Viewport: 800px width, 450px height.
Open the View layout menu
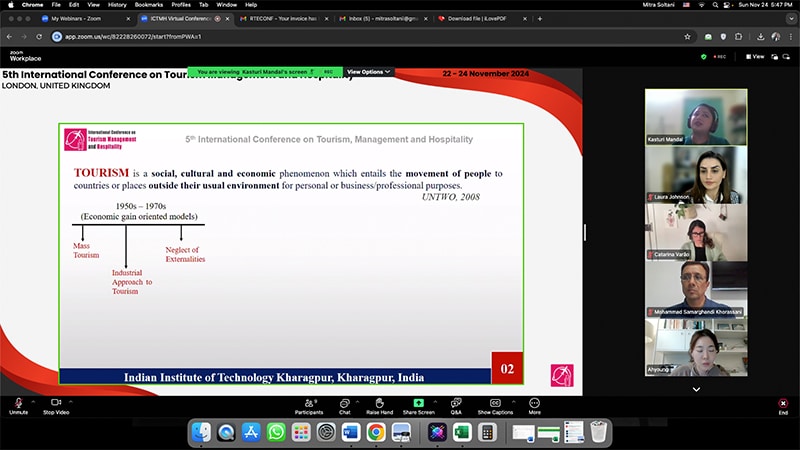(x=756, y=56)
